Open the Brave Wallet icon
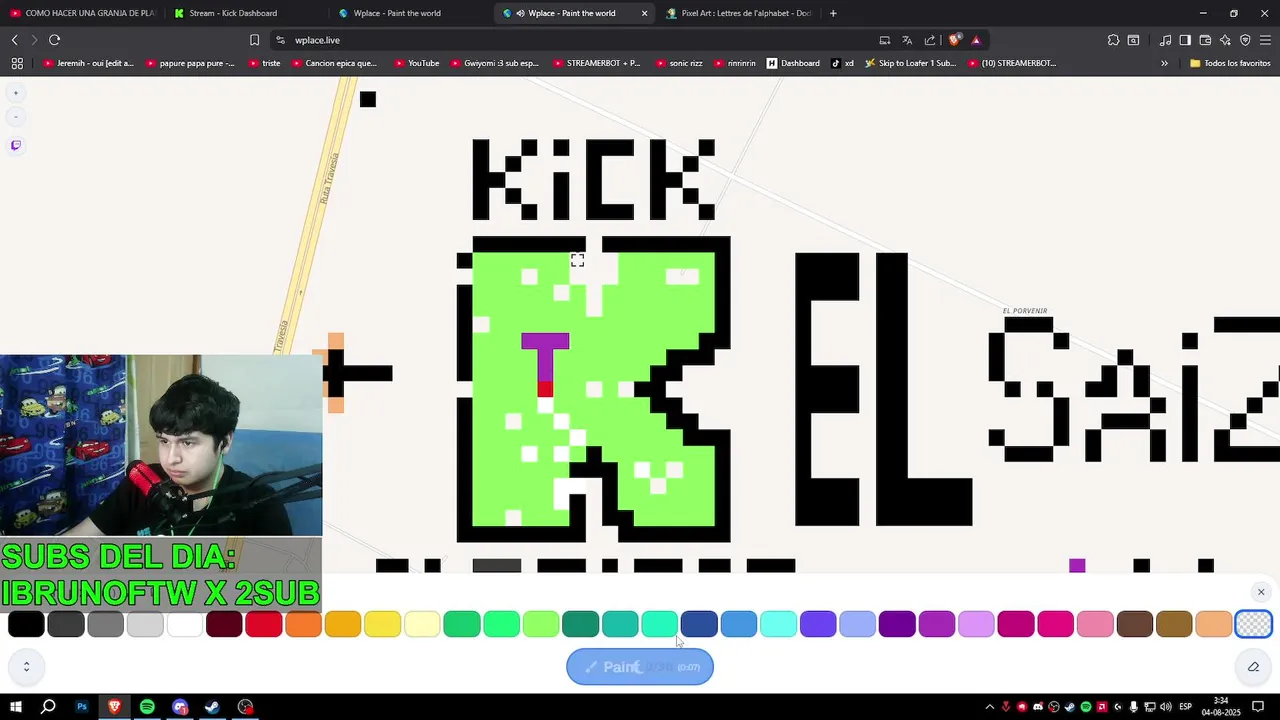Image resolution: width=1280 pixels, height=720 pixels. pos(1205,40)
